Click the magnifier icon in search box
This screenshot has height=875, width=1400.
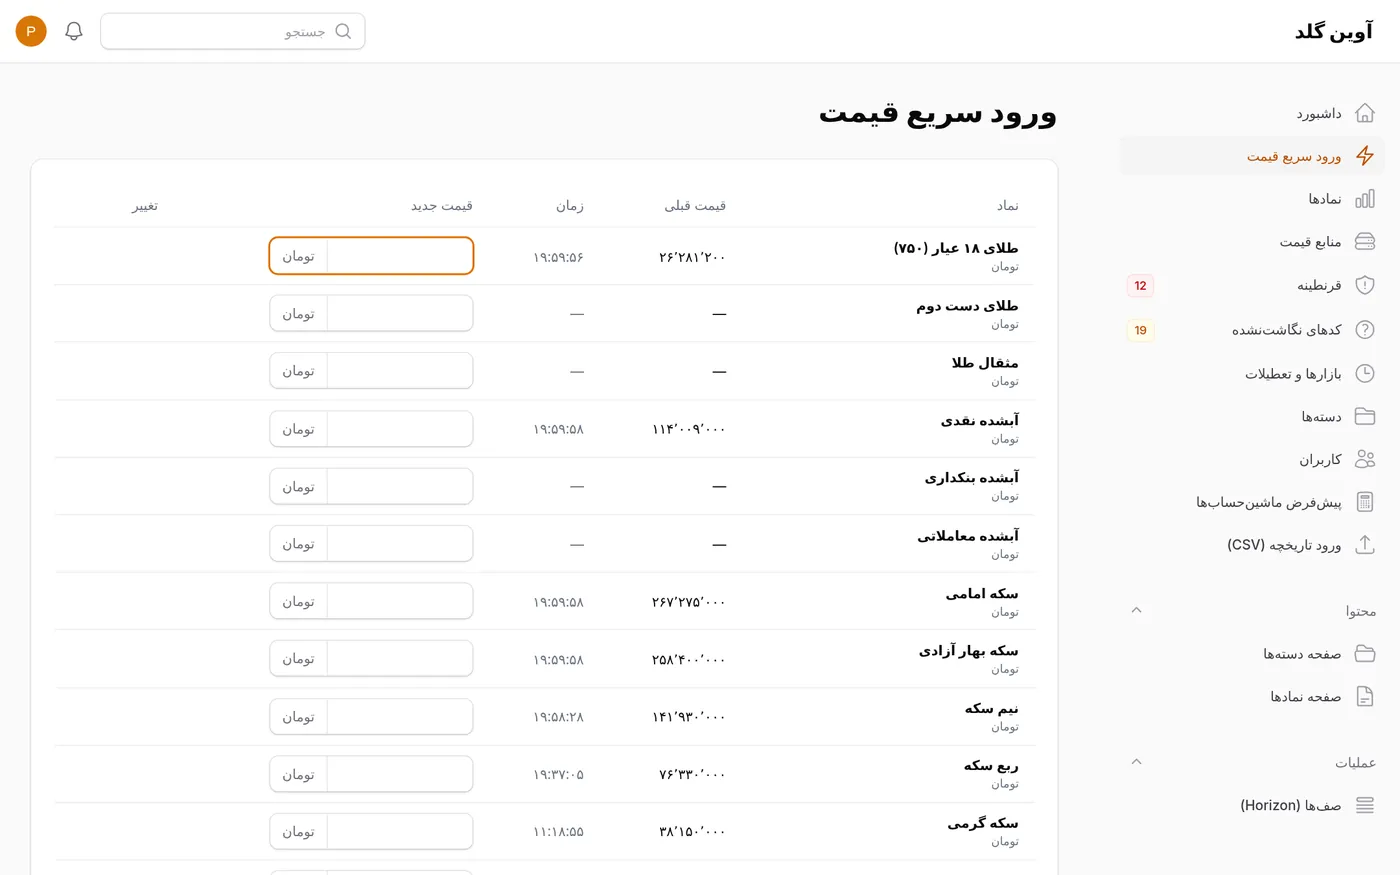coord(343,31)
